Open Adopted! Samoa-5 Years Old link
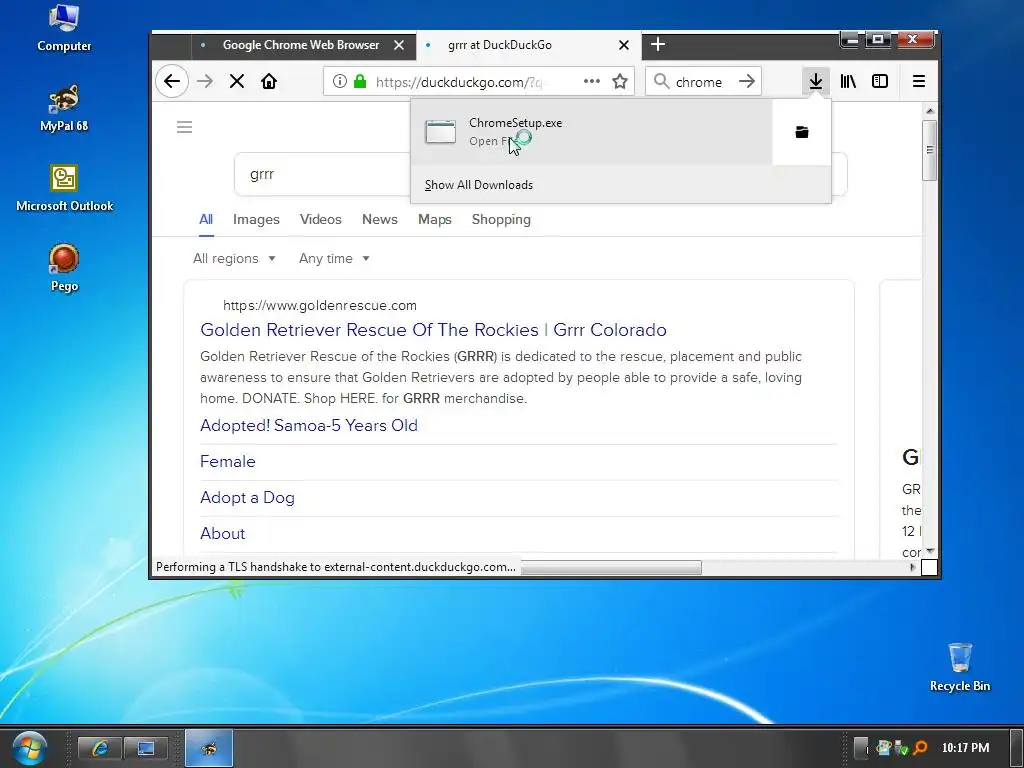1024x768 pixels. 309,426
